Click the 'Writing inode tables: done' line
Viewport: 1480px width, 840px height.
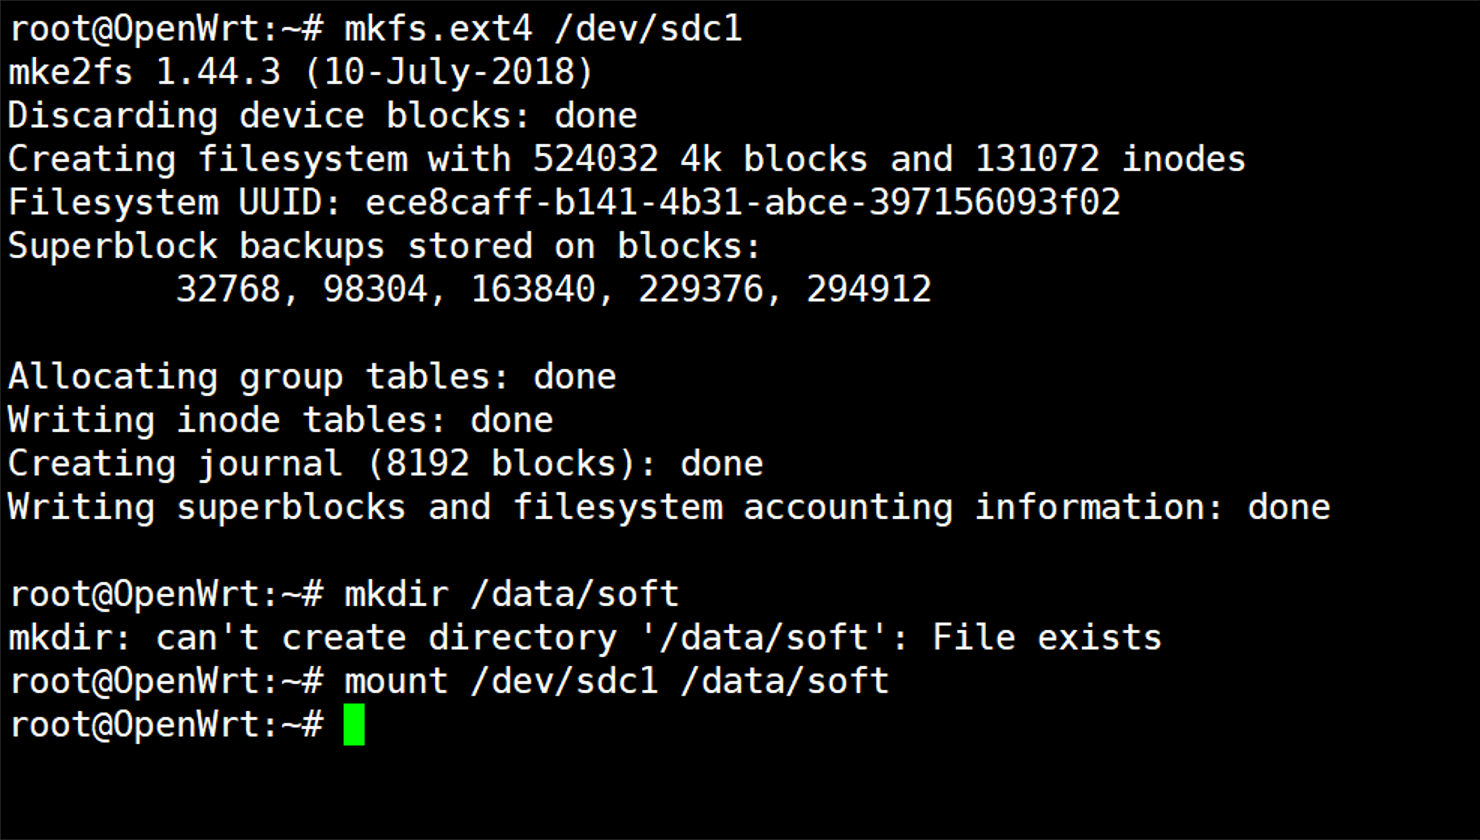pos(280,420)
